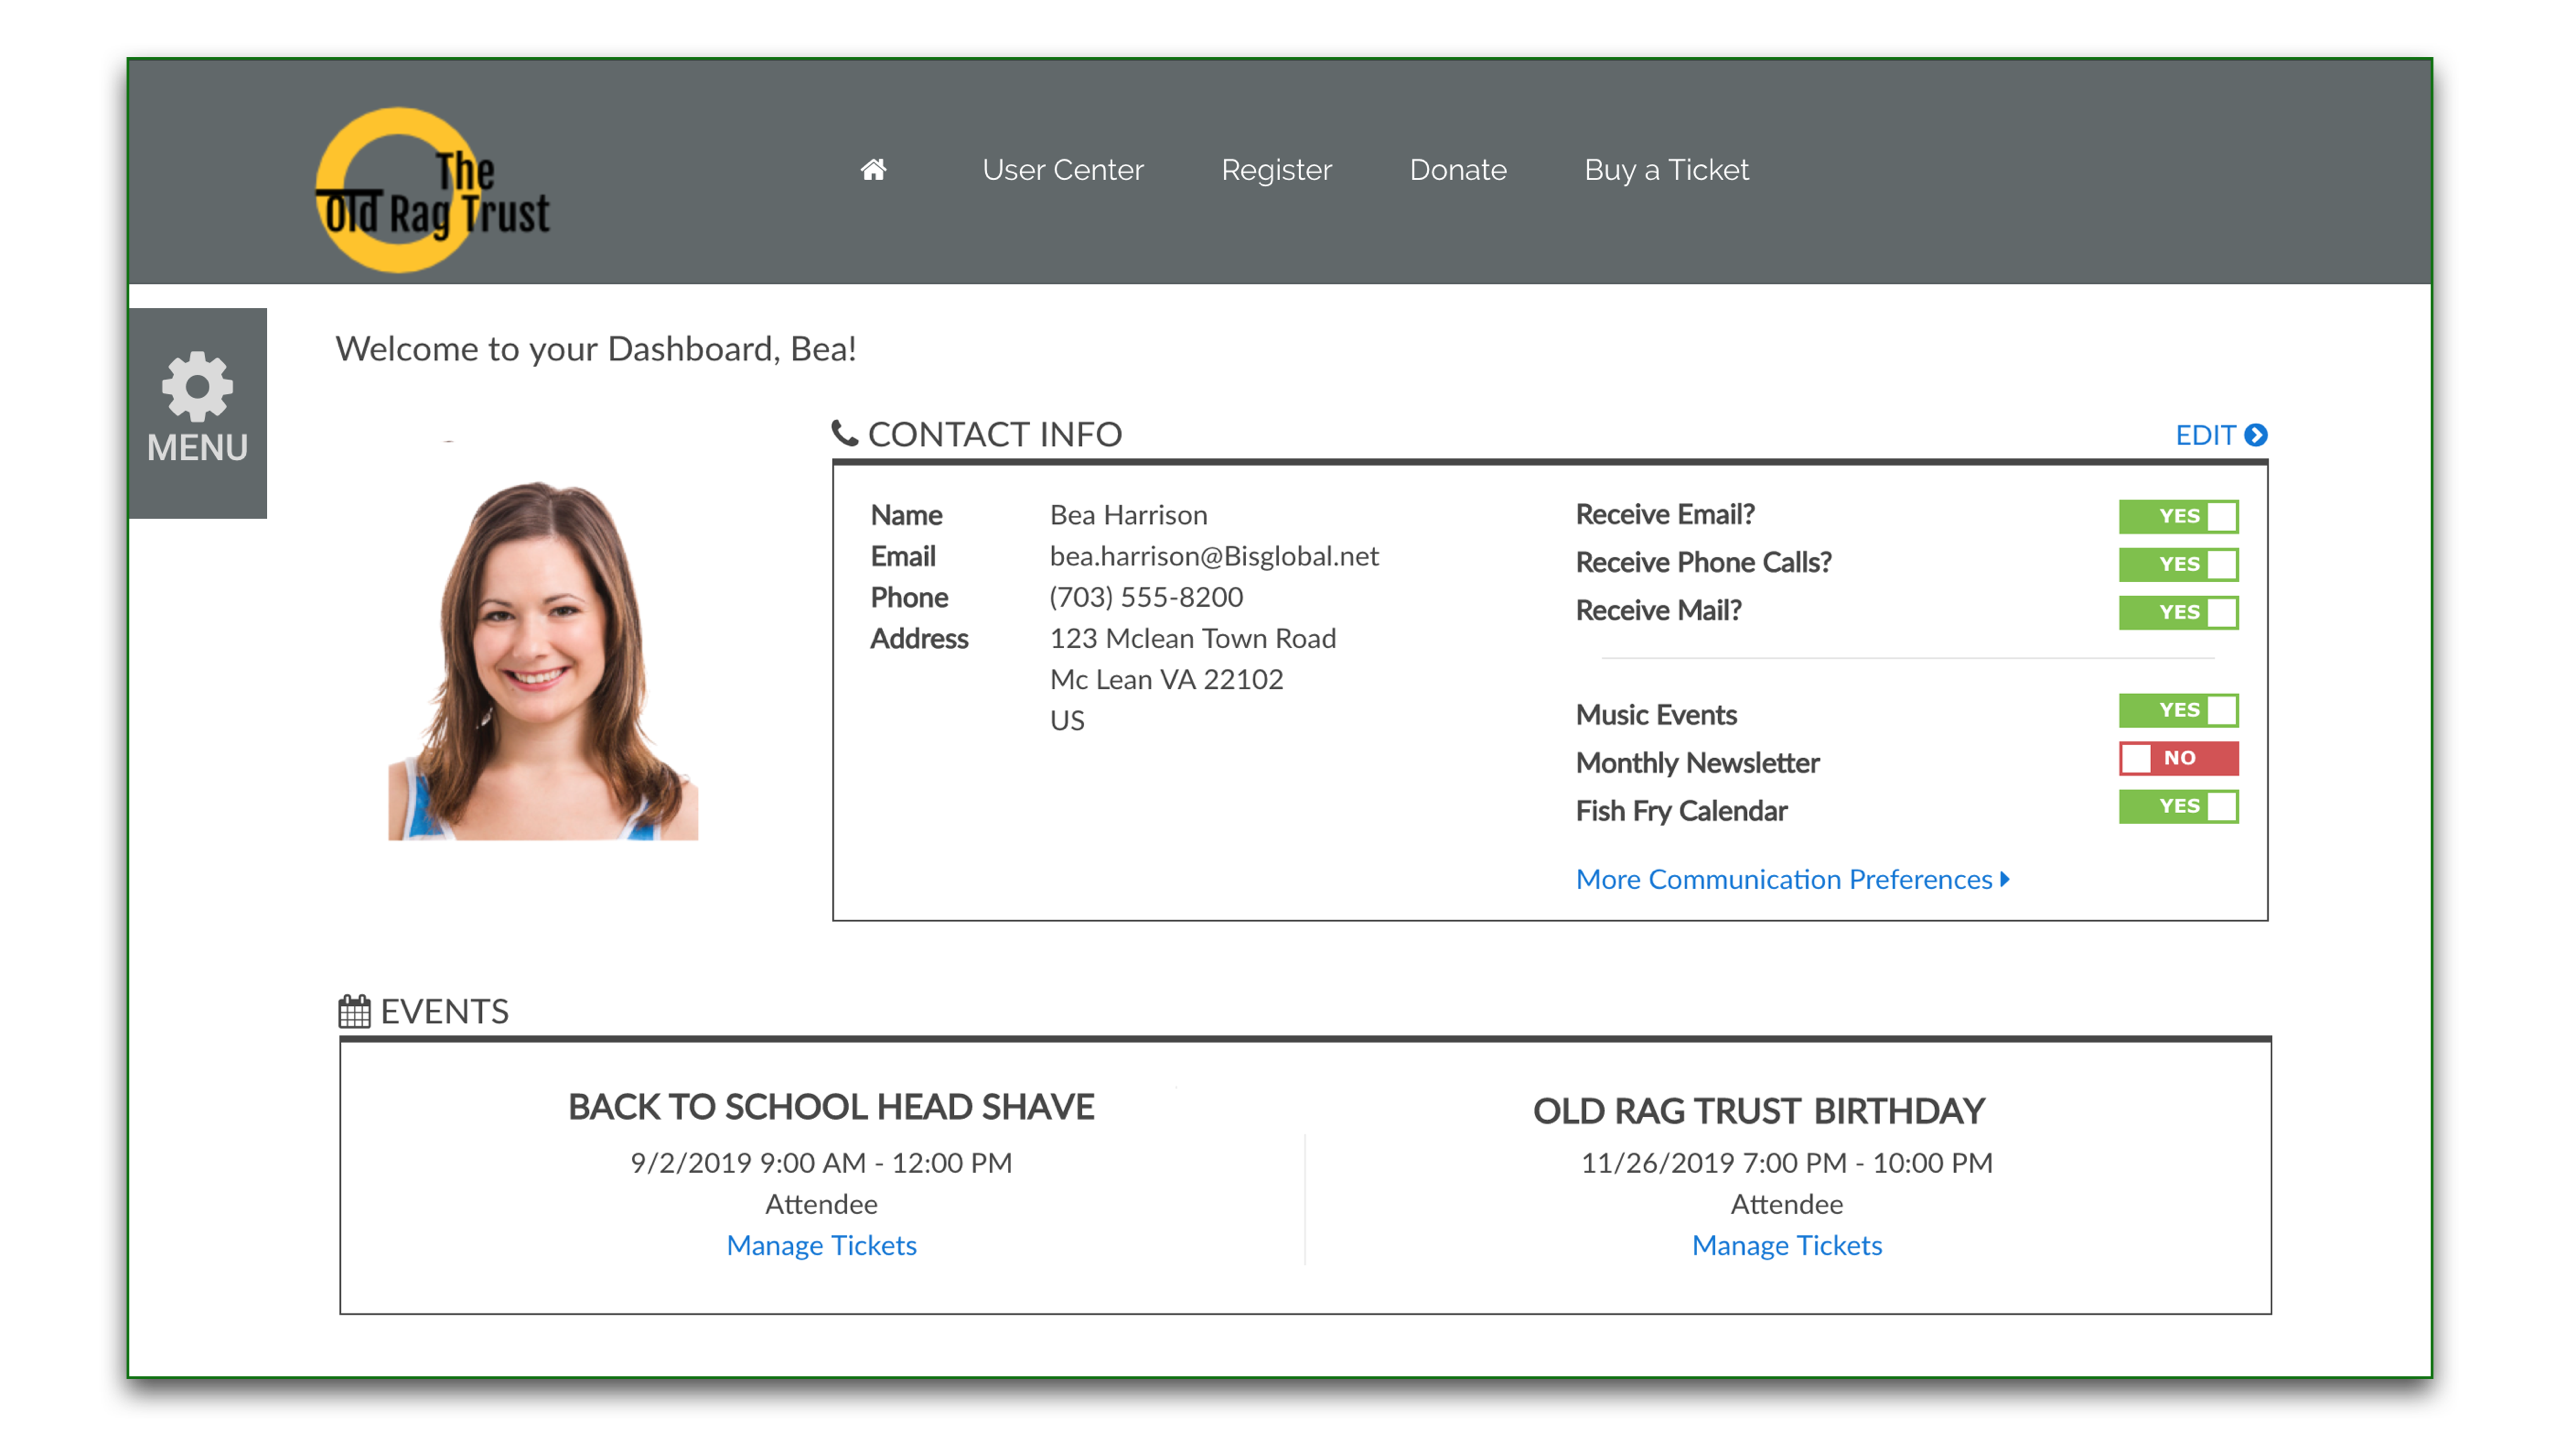Disable the Receive Mail toggle
This screenshot has height=1433, width=2560.
[x=2177, y=612]
